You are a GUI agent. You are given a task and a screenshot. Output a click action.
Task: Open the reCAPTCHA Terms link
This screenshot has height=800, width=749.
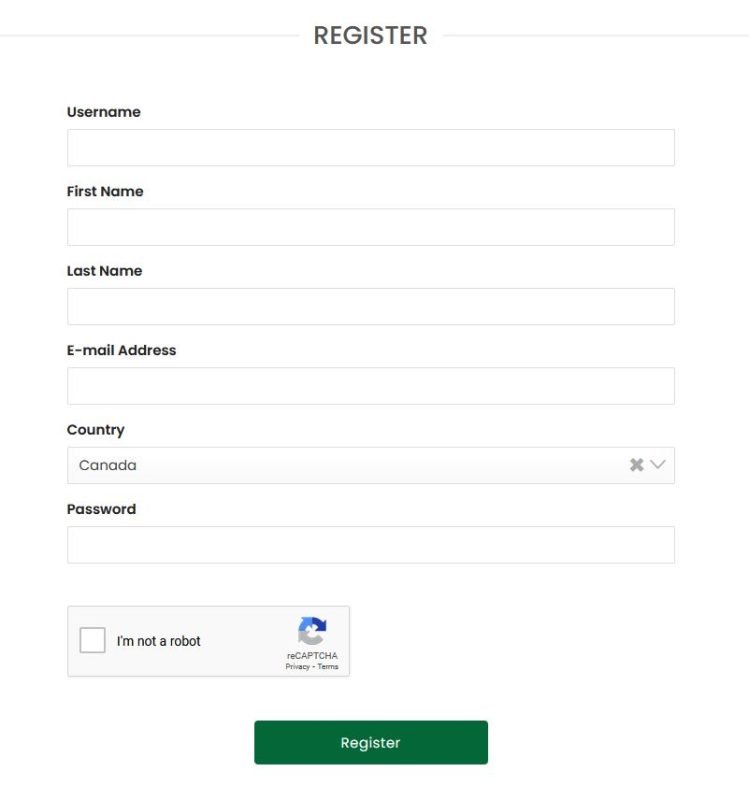coord(328,667)
